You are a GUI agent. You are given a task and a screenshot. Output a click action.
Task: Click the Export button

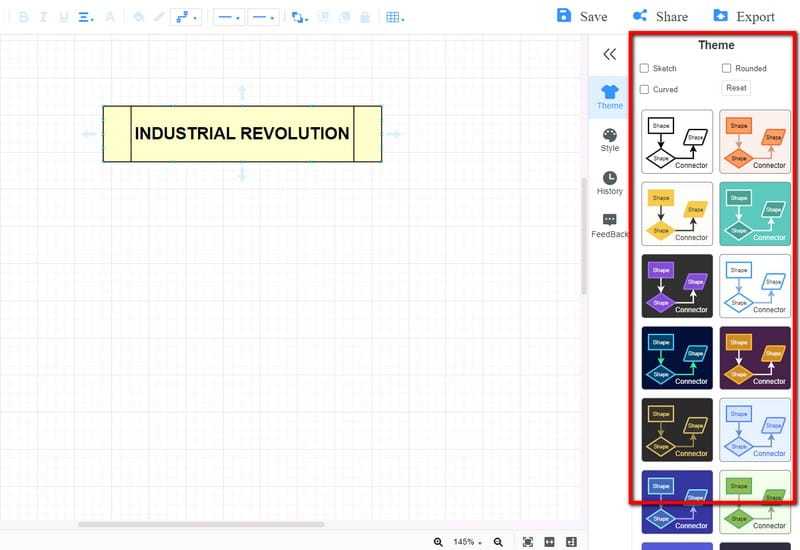(744, 16)
